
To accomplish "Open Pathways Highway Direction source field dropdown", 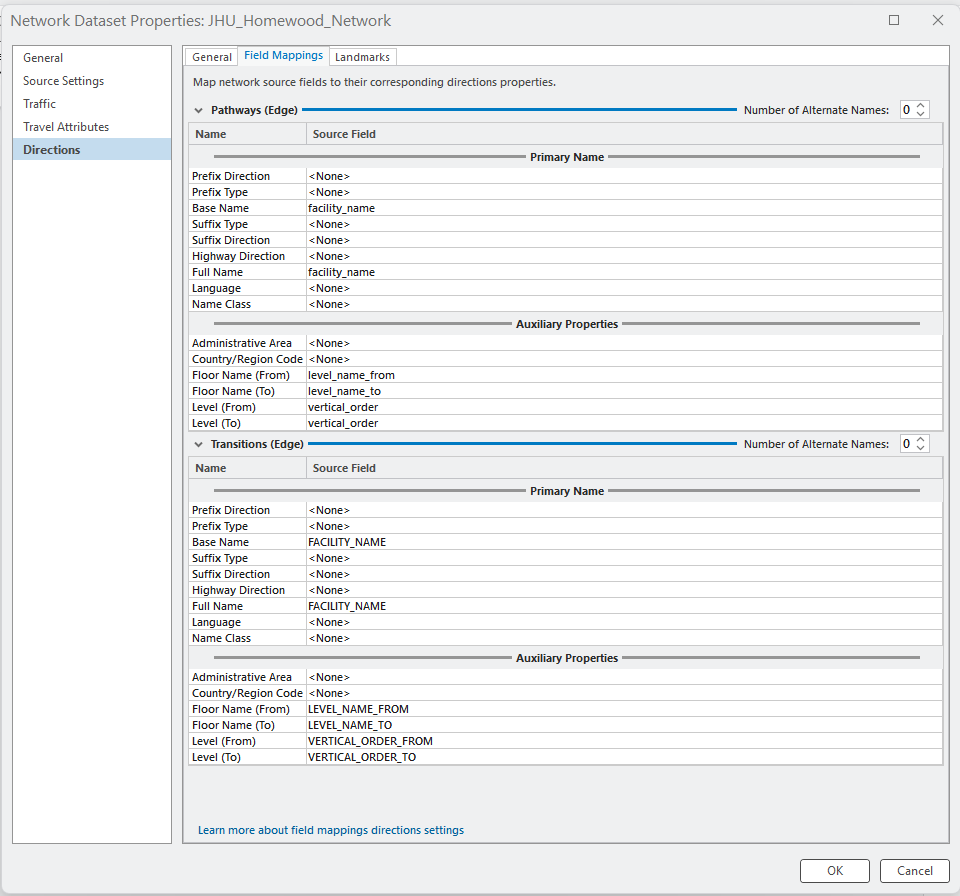I will pyautogui.click(x=624, y=256).
